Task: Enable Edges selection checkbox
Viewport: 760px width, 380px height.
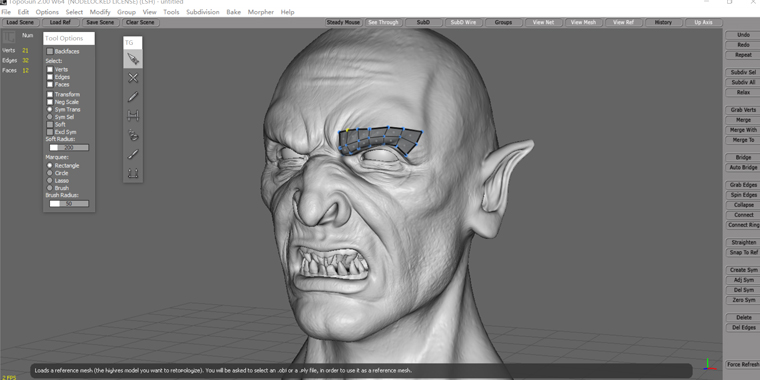Action: [50, 77]
